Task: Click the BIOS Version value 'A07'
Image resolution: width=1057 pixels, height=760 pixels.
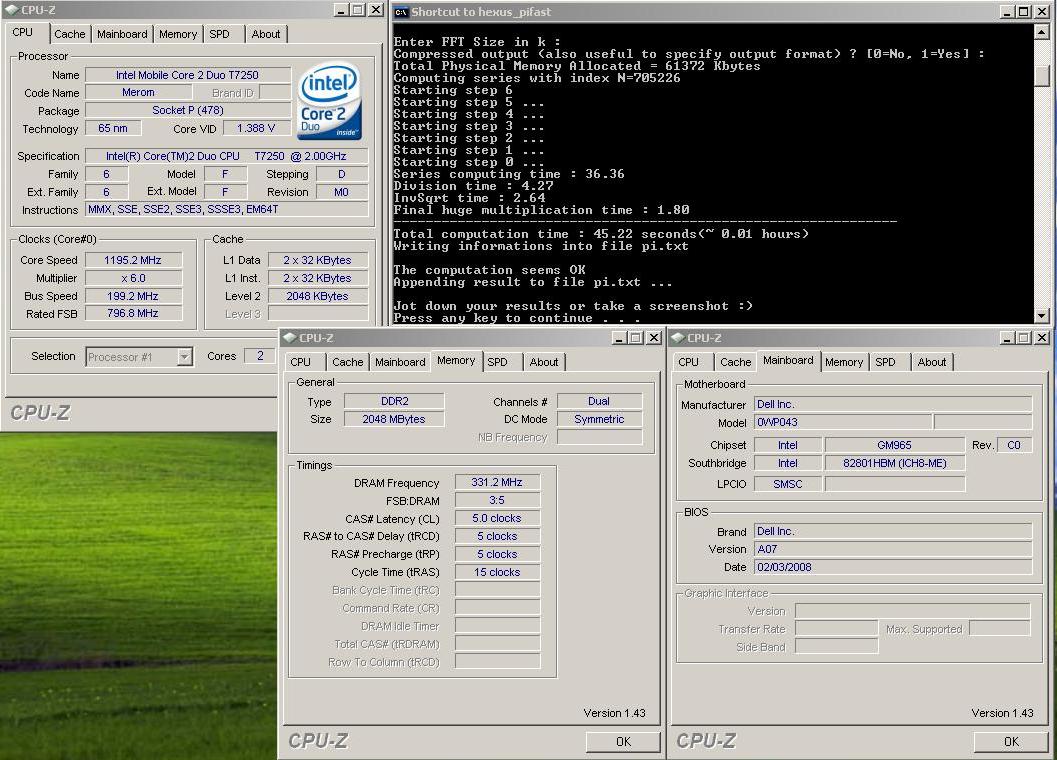Action: [x=893, y=549]
